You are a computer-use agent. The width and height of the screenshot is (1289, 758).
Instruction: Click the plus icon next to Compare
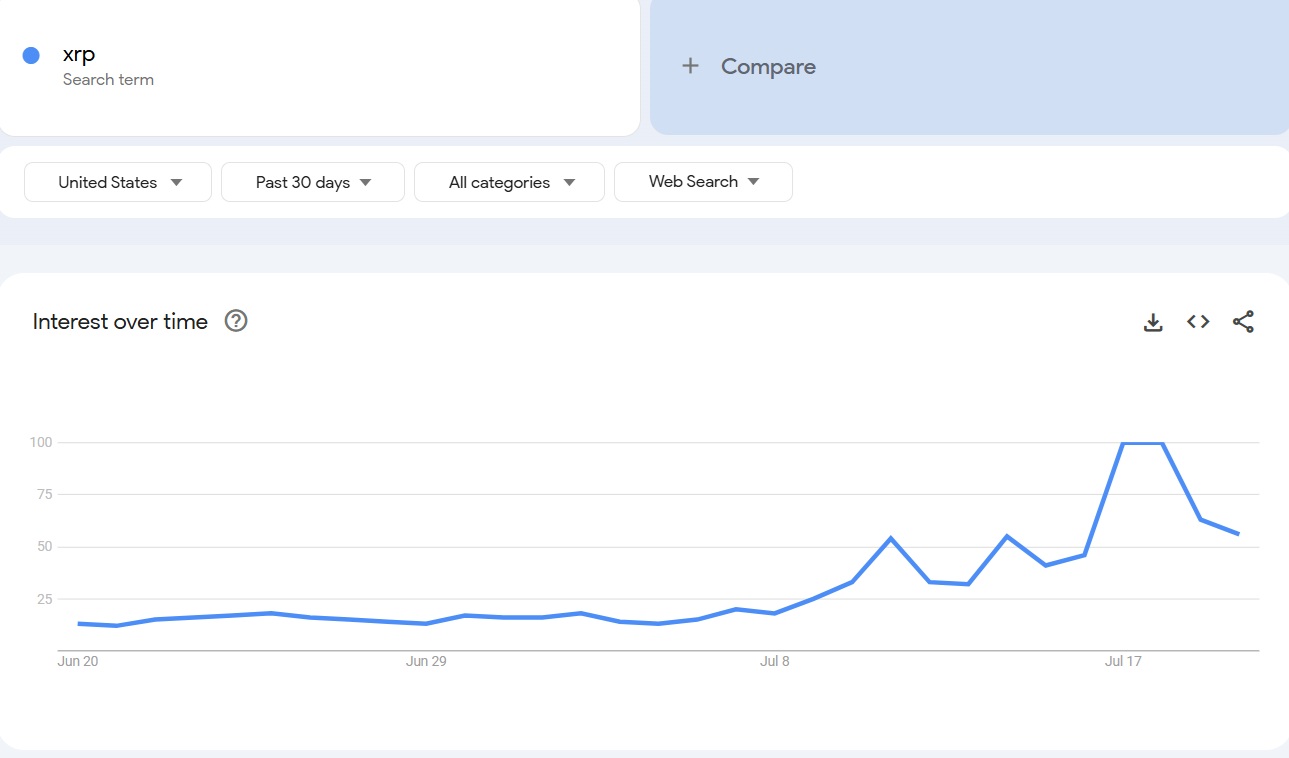pyautogui.click(x=690, y=66)
